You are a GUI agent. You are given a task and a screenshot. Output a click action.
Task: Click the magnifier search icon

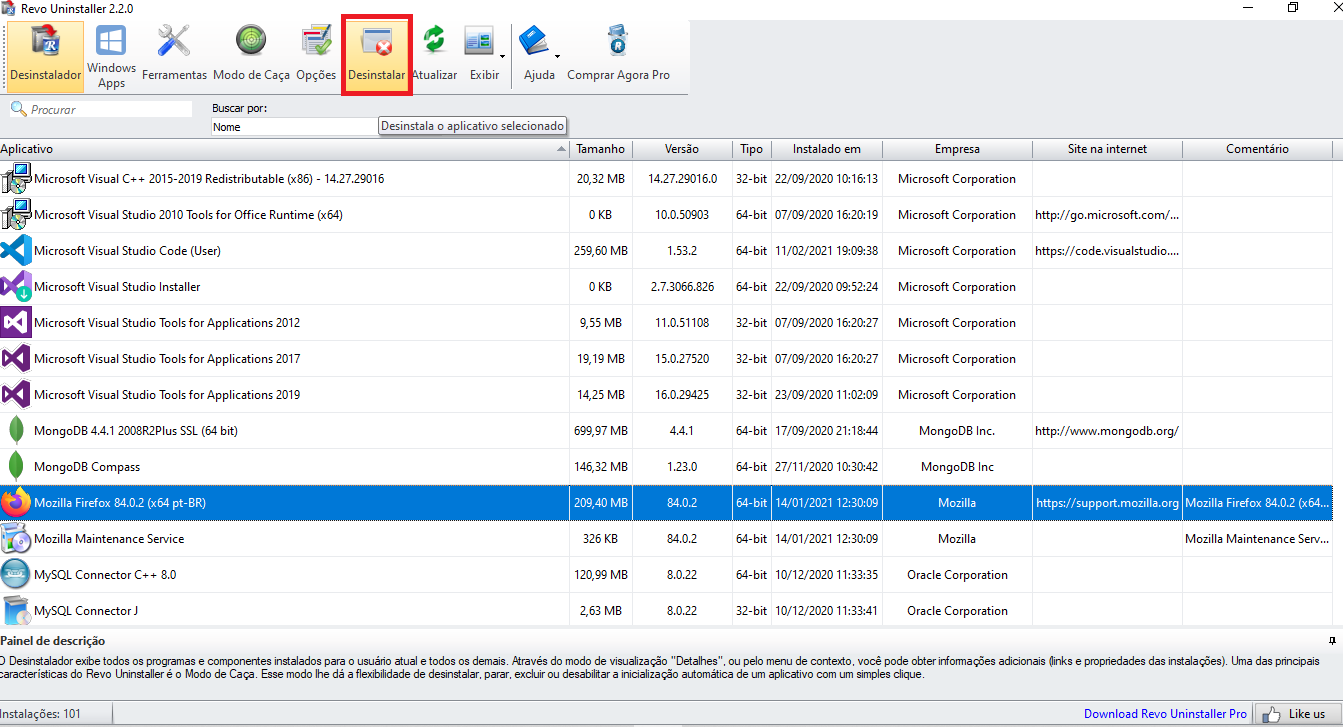[18, 109]
